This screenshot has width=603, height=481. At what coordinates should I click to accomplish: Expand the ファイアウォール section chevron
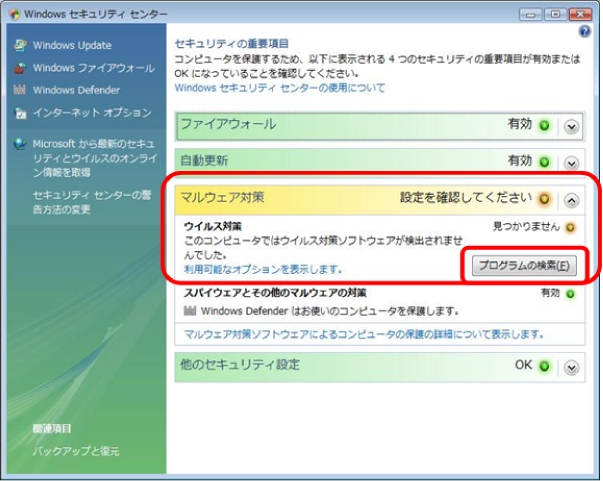click(571, 126)
